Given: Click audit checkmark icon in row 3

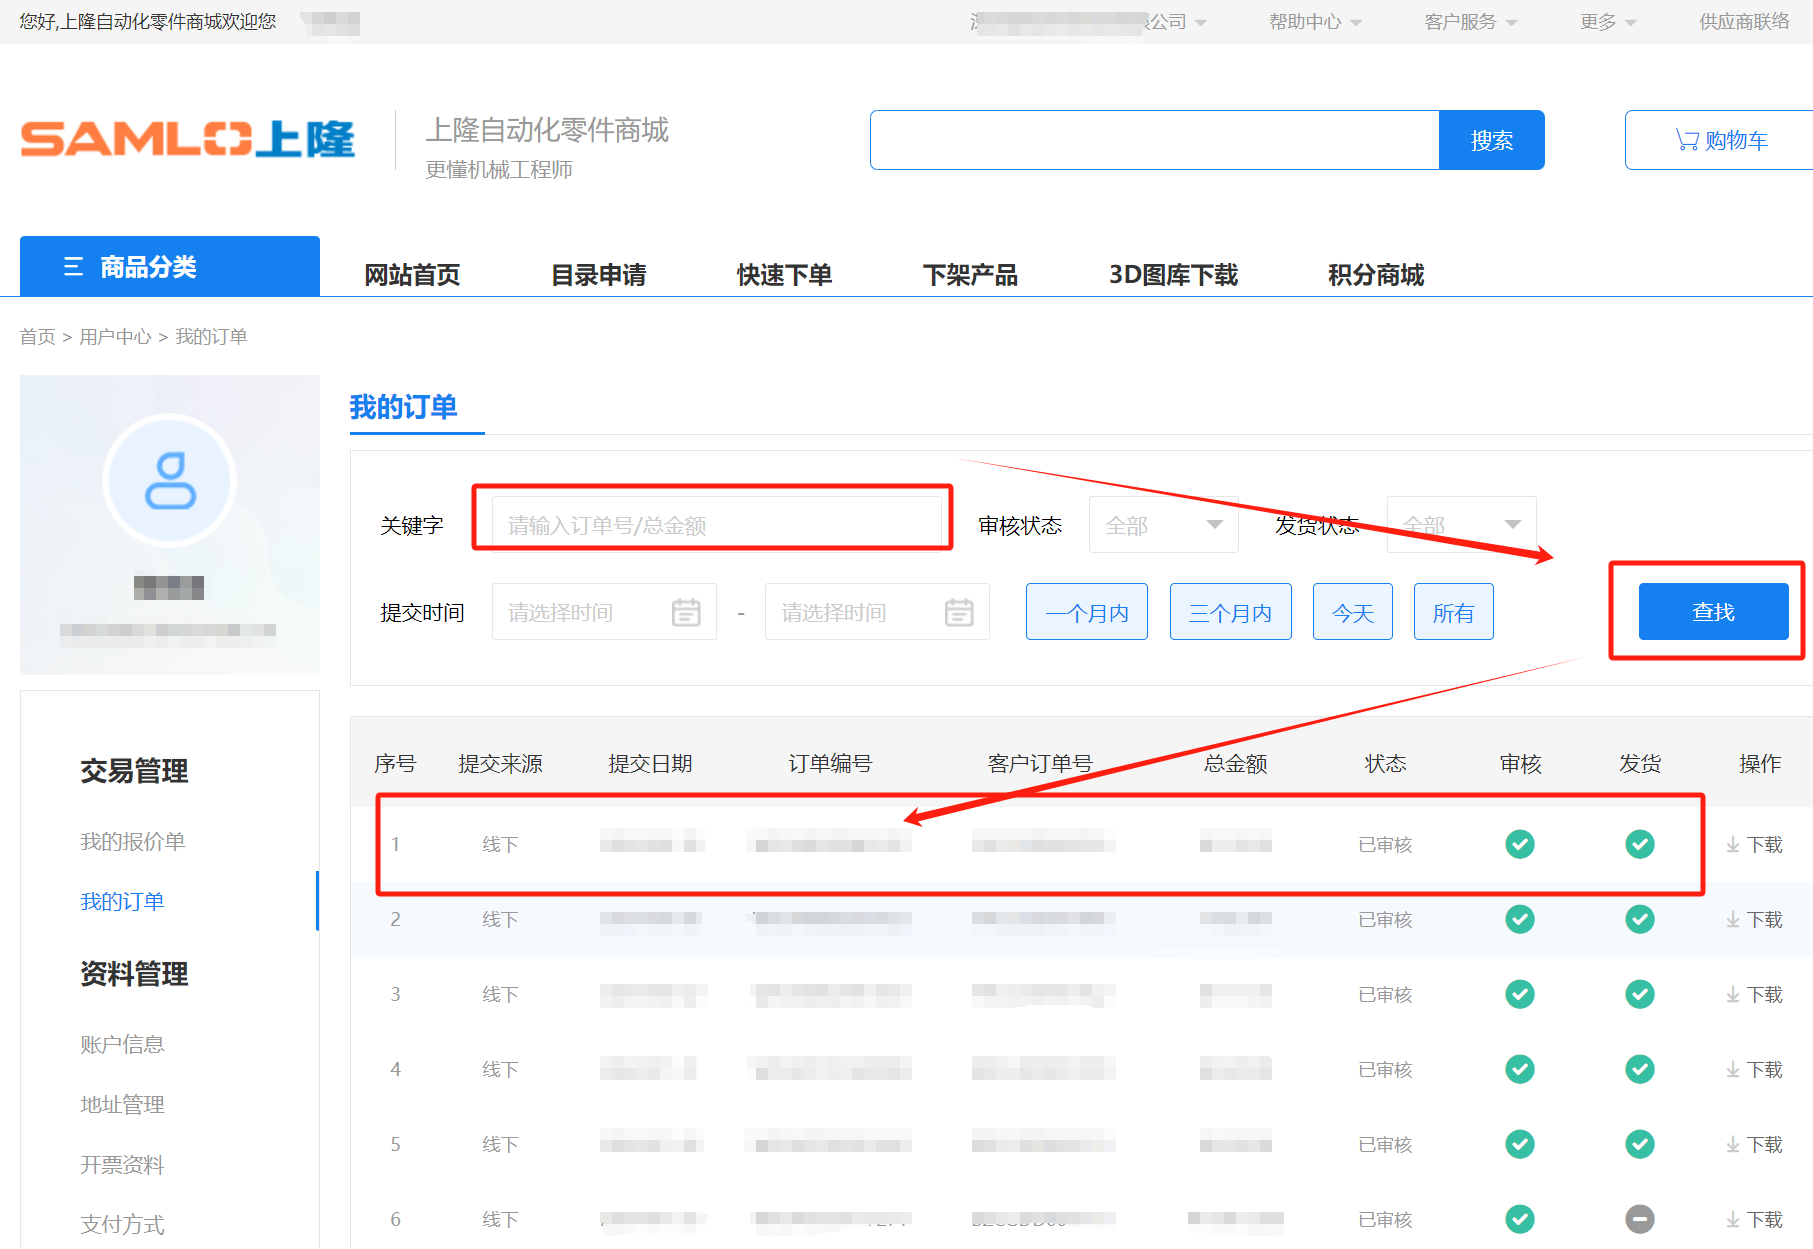Looking at the screenshot, I should pyautogui.click(x=1520, y=994).
